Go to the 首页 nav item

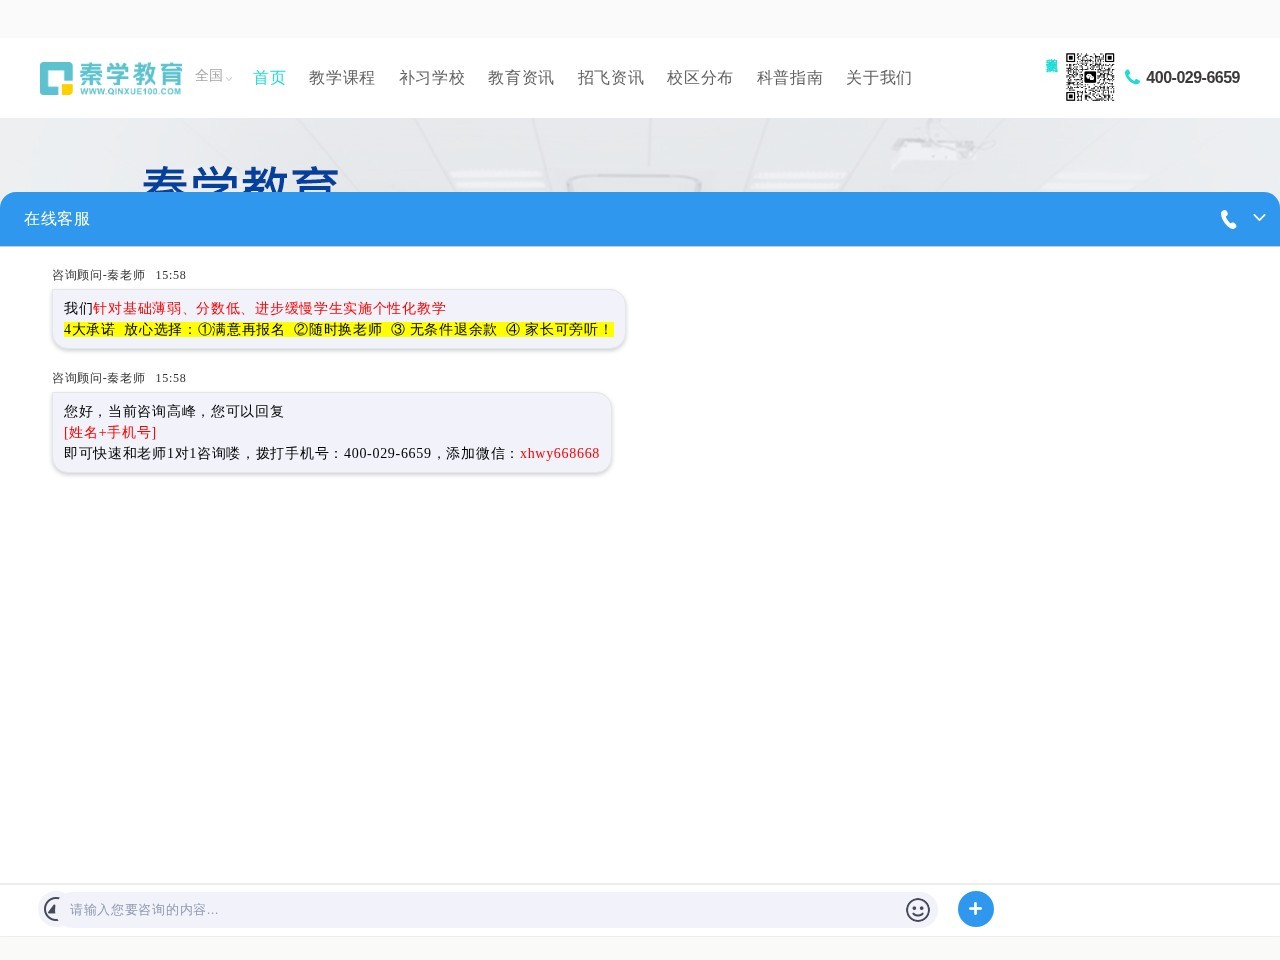269,78
